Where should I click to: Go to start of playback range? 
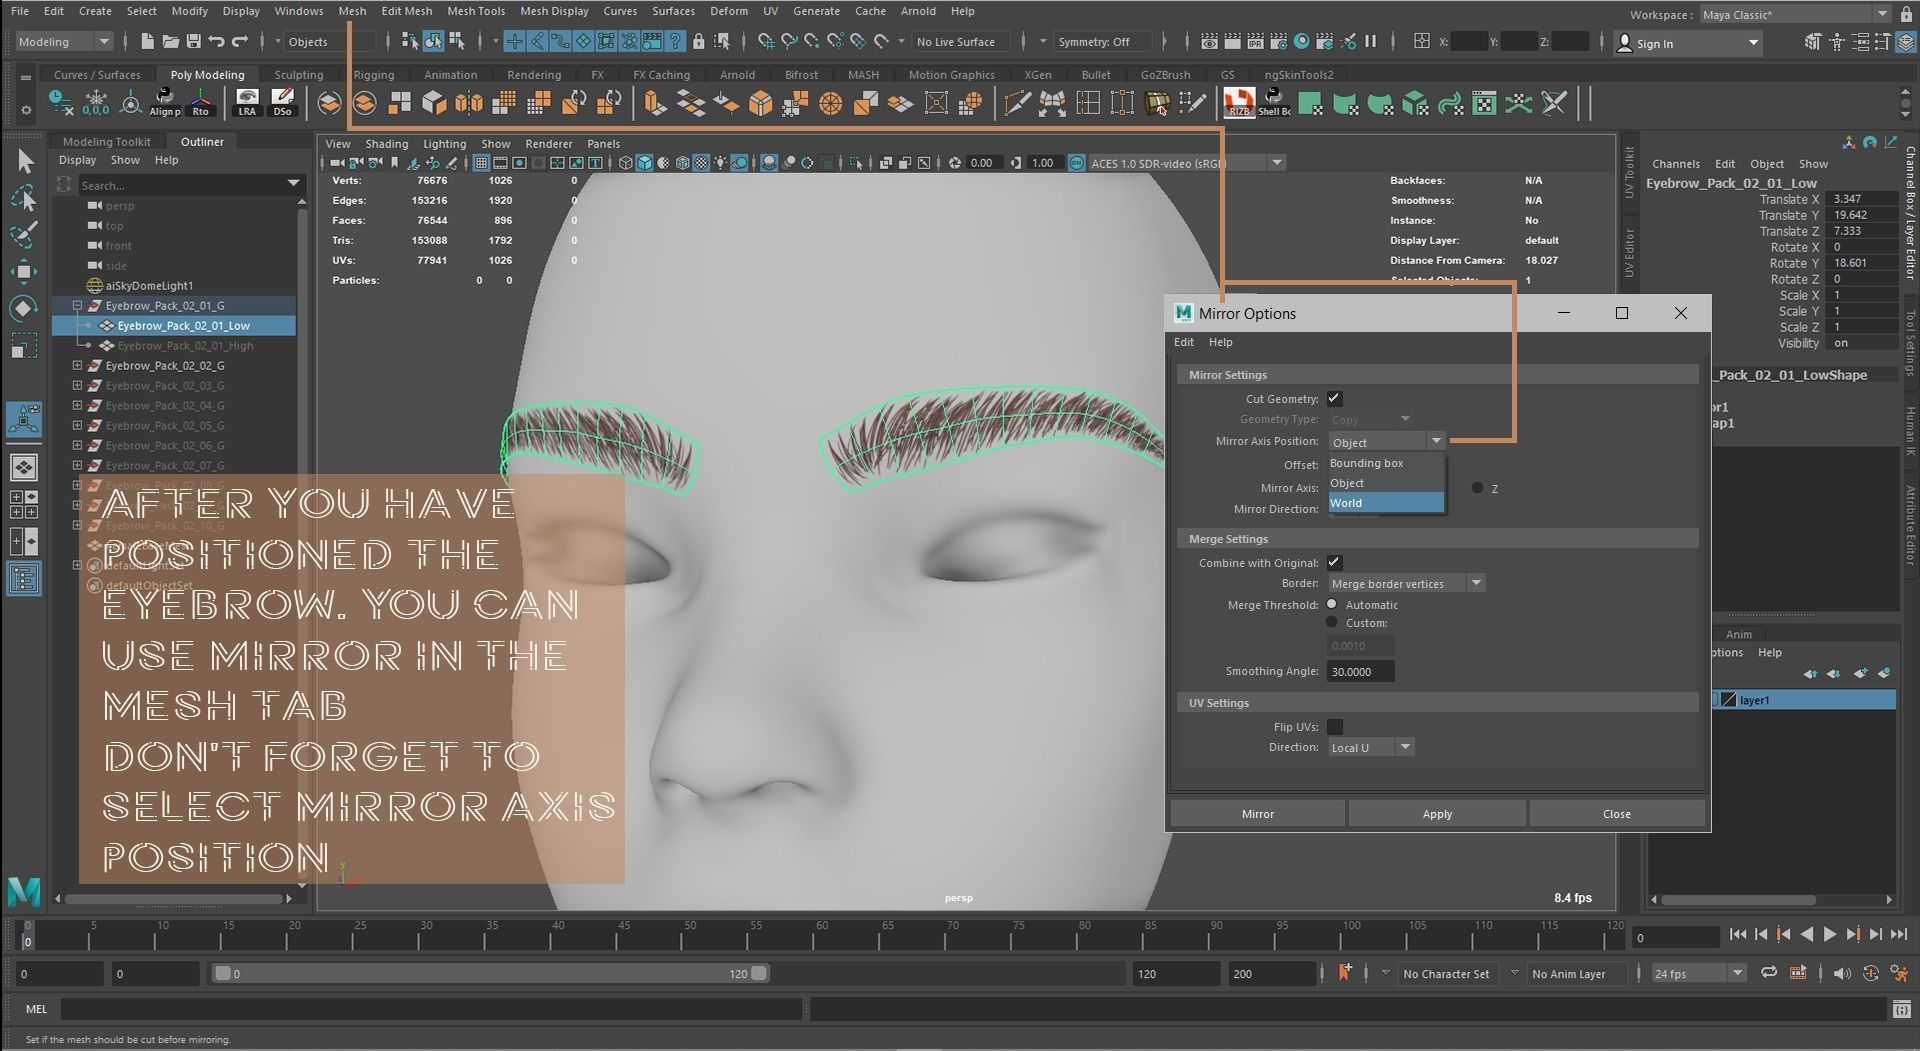[1738, 935]
